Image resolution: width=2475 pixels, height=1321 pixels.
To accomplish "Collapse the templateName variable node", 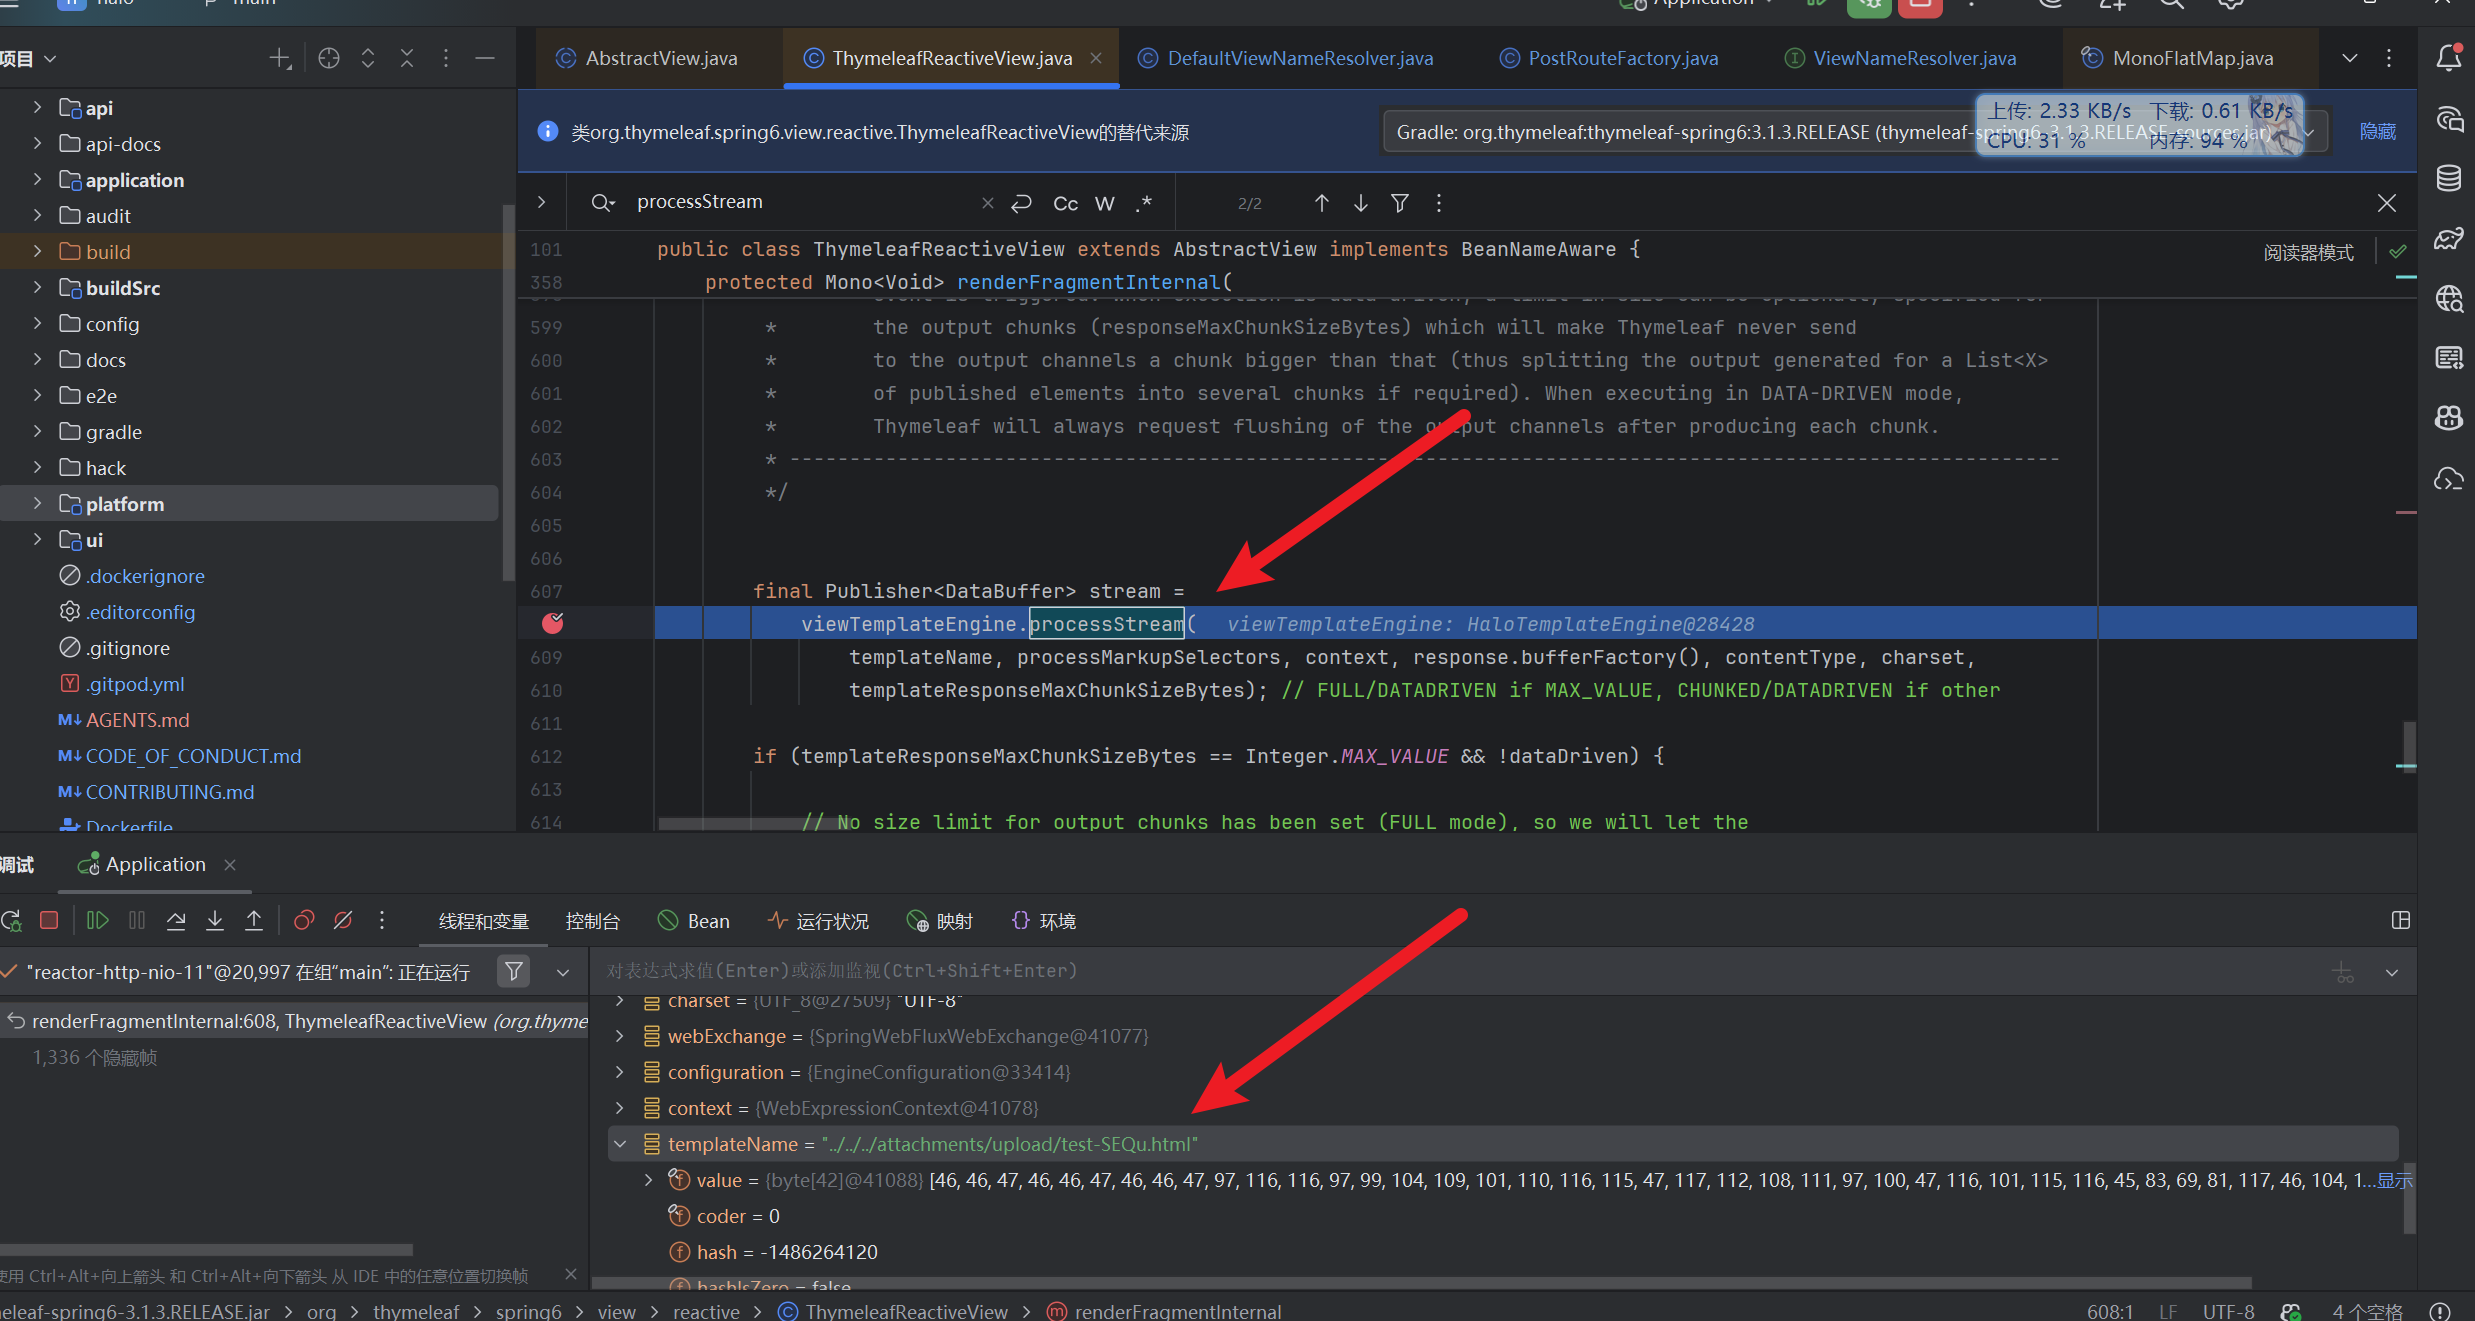I will (620, 1144).
